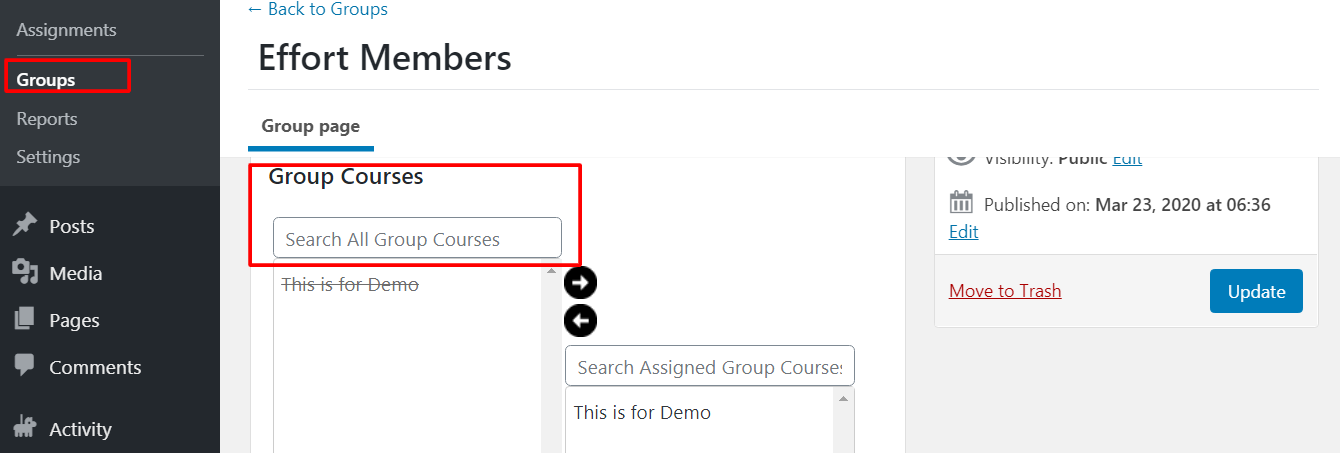Click the calendar icon beside Published on
The width and height of the screenshot is (1340, 453).
(961, 203)
